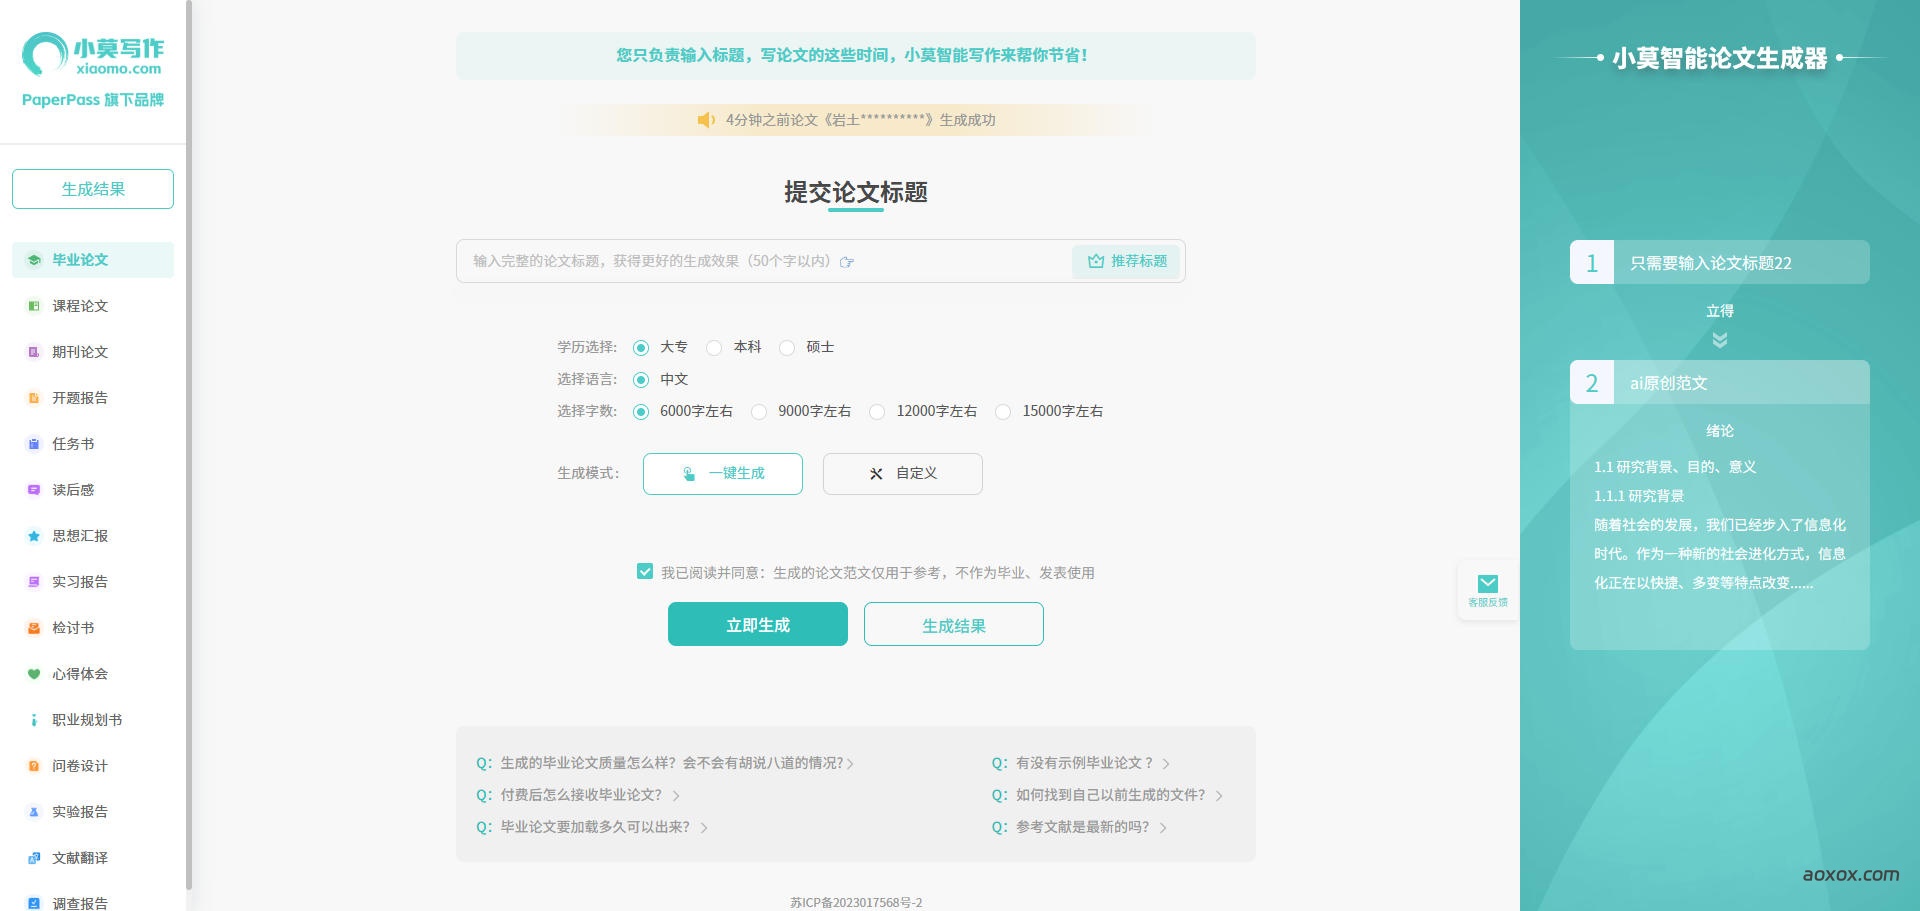The image size is (1920, 911).
Task: Switch to 文献翻译 in the sidebar
Action: 80,858
